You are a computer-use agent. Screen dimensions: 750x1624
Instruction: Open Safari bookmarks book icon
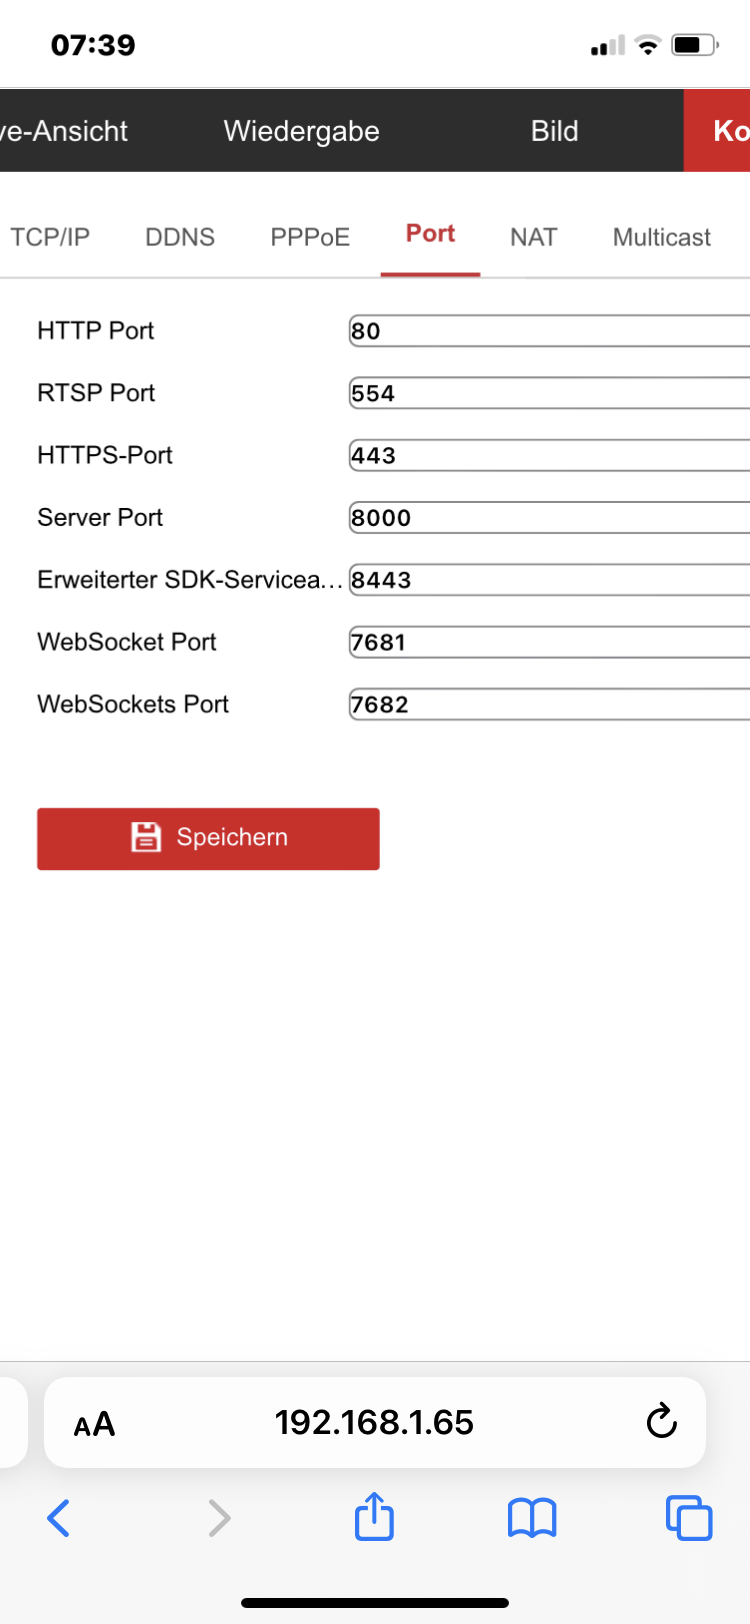(532, 1517)
